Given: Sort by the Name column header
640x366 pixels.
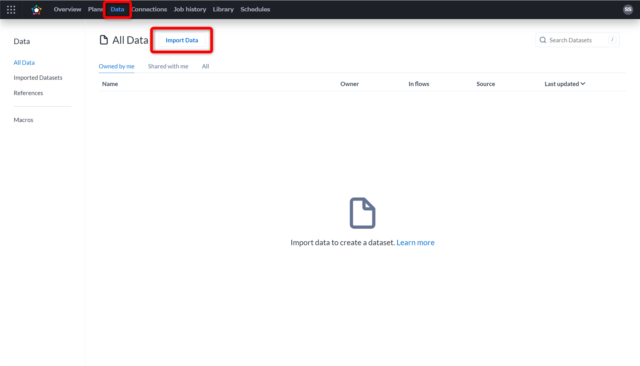Looking at the screenshot, I should coord(110,84).
